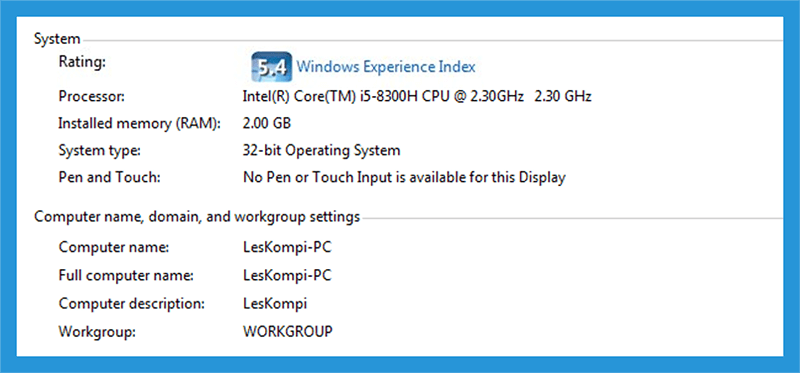
Task: Click the 5.4 rating badge icon
Action: coord(272,67)
